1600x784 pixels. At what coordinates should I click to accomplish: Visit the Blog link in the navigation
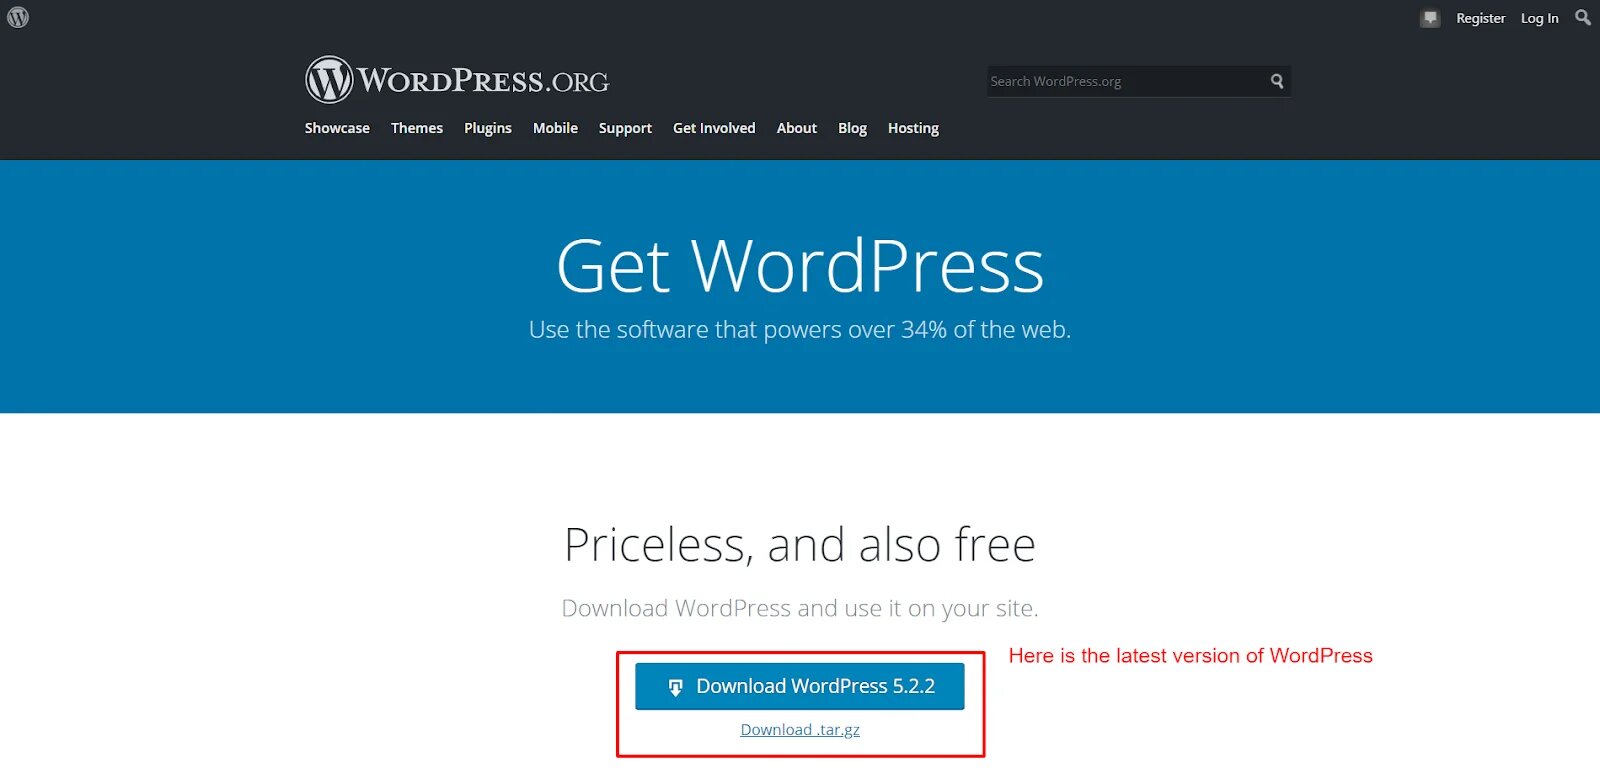pos(852,128)
